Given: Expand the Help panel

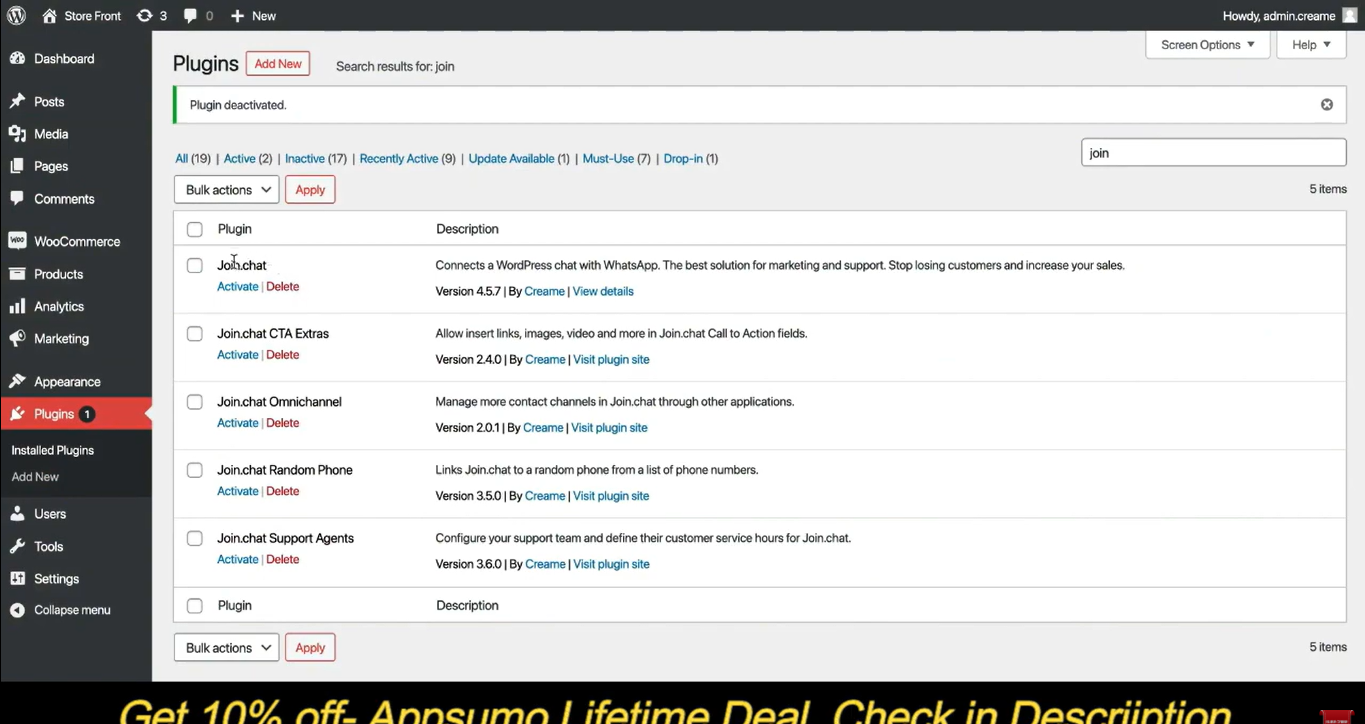Looking at the screenshot, I should click(1311, 45).
